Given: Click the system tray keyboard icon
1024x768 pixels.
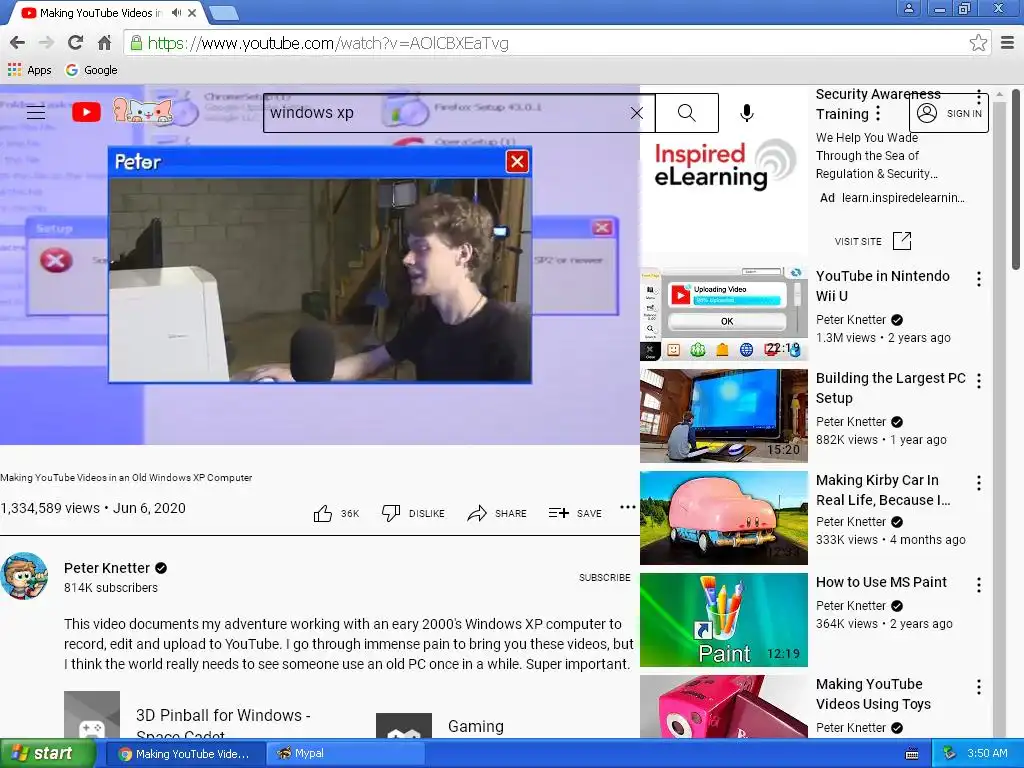Looking at the screenshot, I should 912,754.
